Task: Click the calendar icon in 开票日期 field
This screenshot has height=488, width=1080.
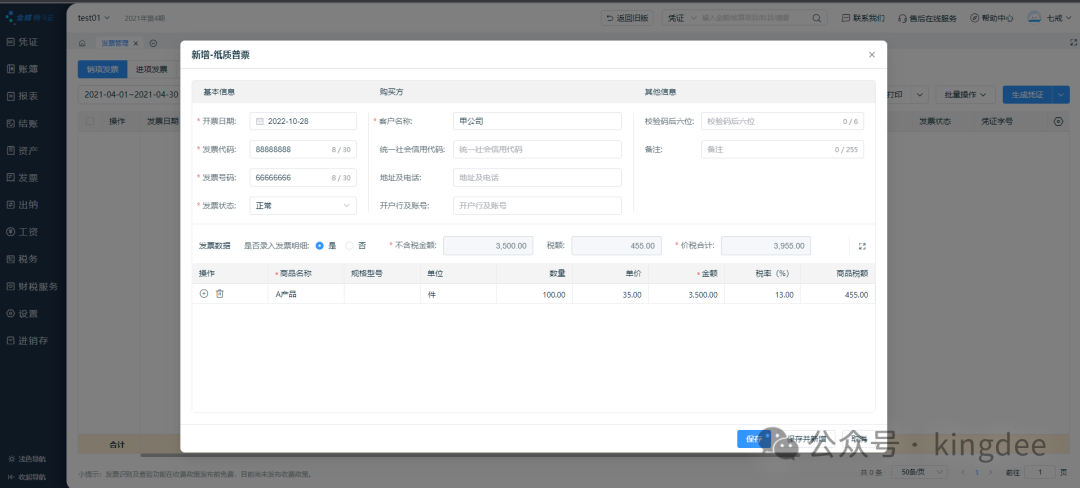Action: (260, 121)
